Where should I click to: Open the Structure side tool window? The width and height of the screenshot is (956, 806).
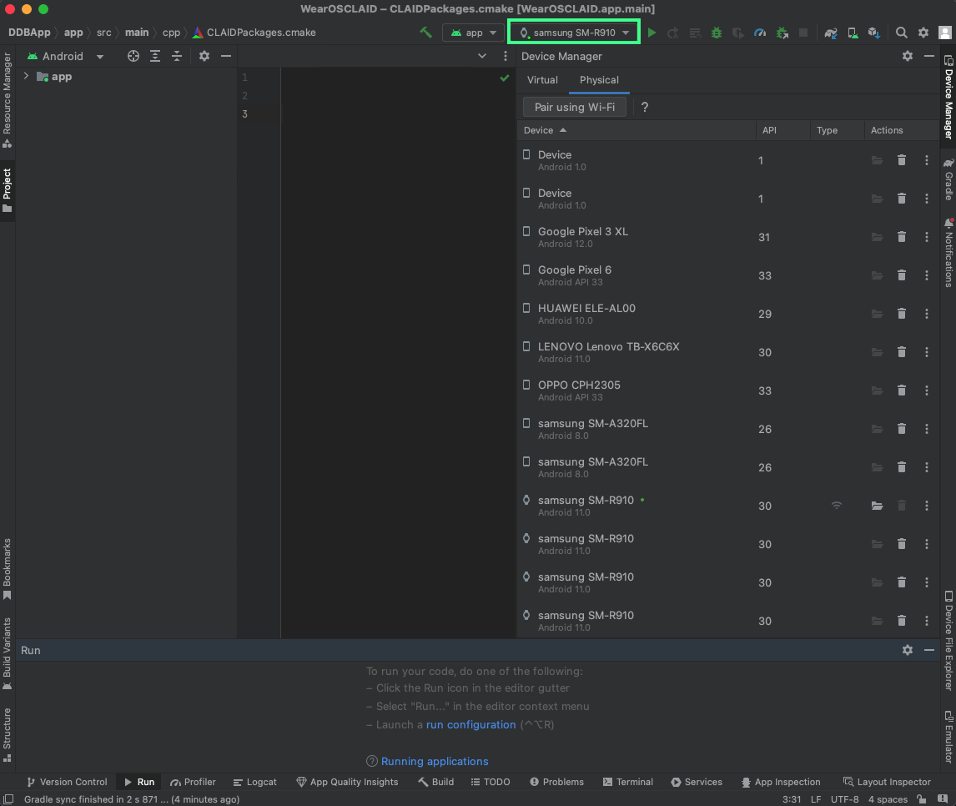[7, 735]
